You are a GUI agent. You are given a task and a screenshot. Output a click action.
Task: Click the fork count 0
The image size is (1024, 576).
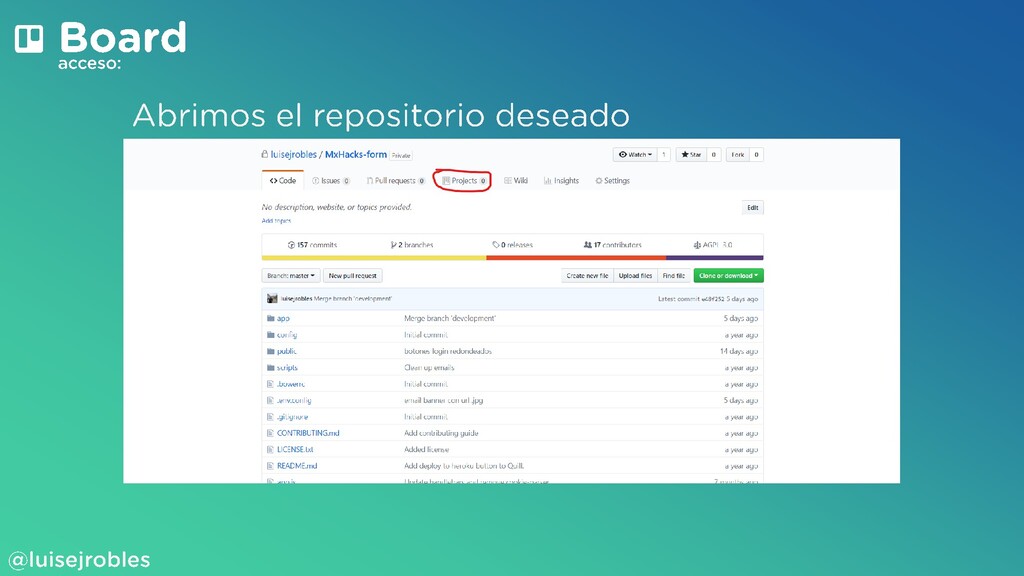pyautogui.click(x=756, y=155)
